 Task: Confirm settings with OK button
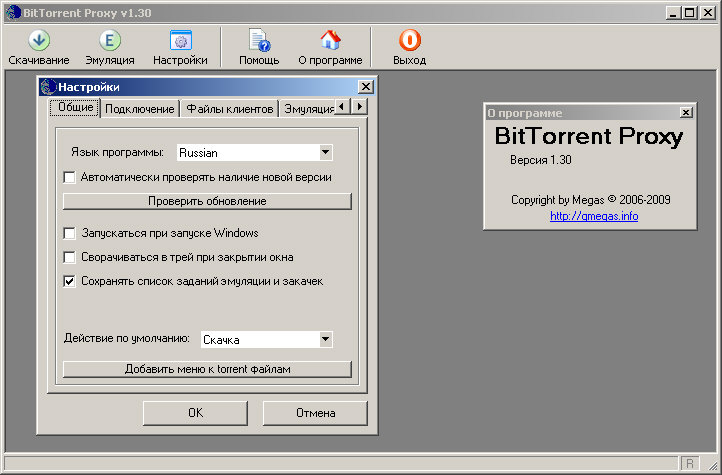195,413
